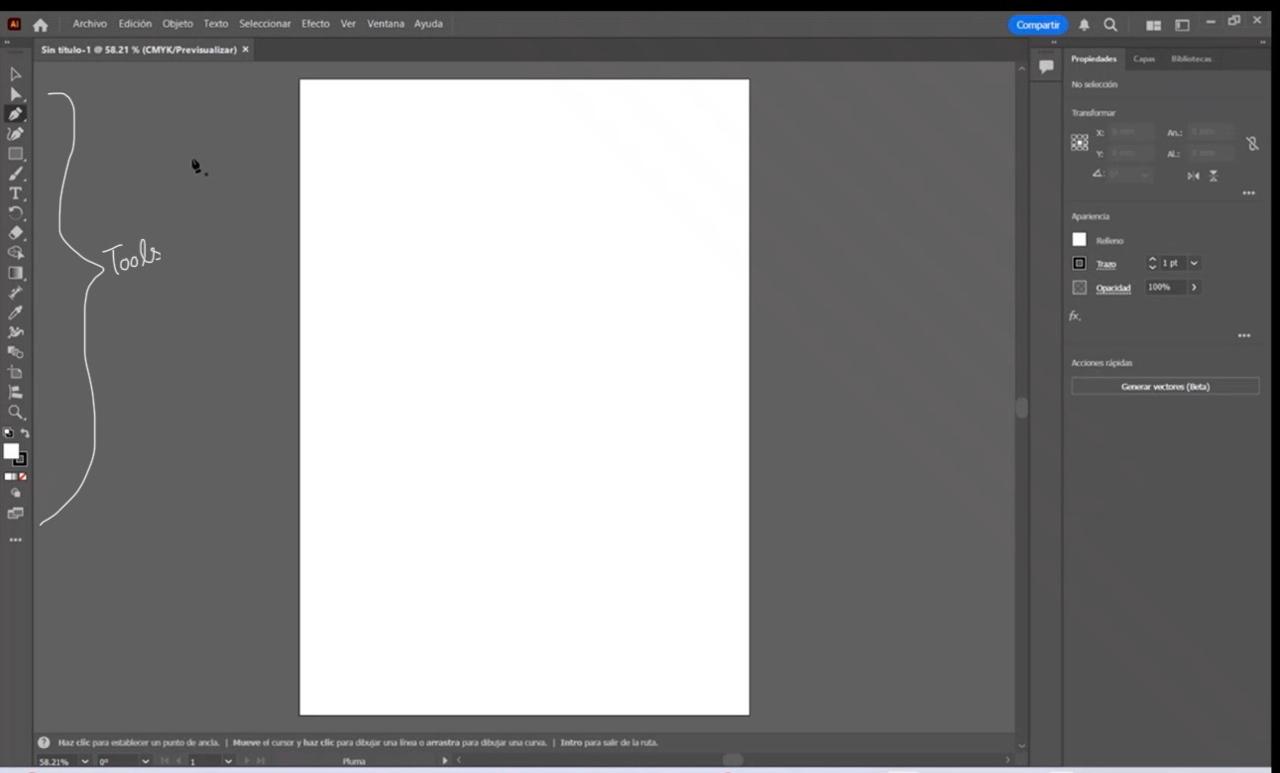Click the flip vertical icon in Transformar
The image size is (1280, 773).
tap(1213, 175)
